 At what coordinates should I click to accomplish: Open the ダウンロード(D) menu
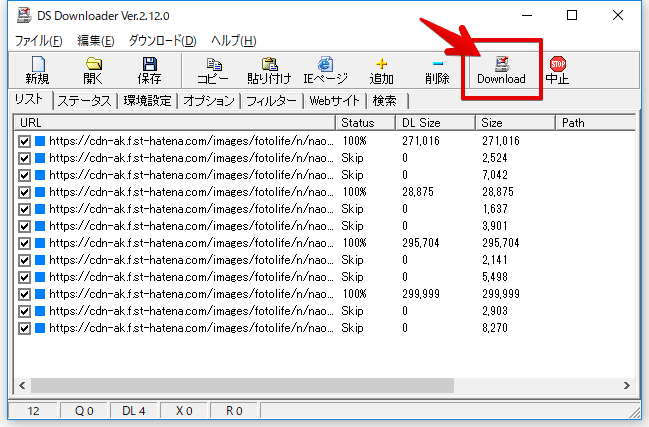click(163, 41)
